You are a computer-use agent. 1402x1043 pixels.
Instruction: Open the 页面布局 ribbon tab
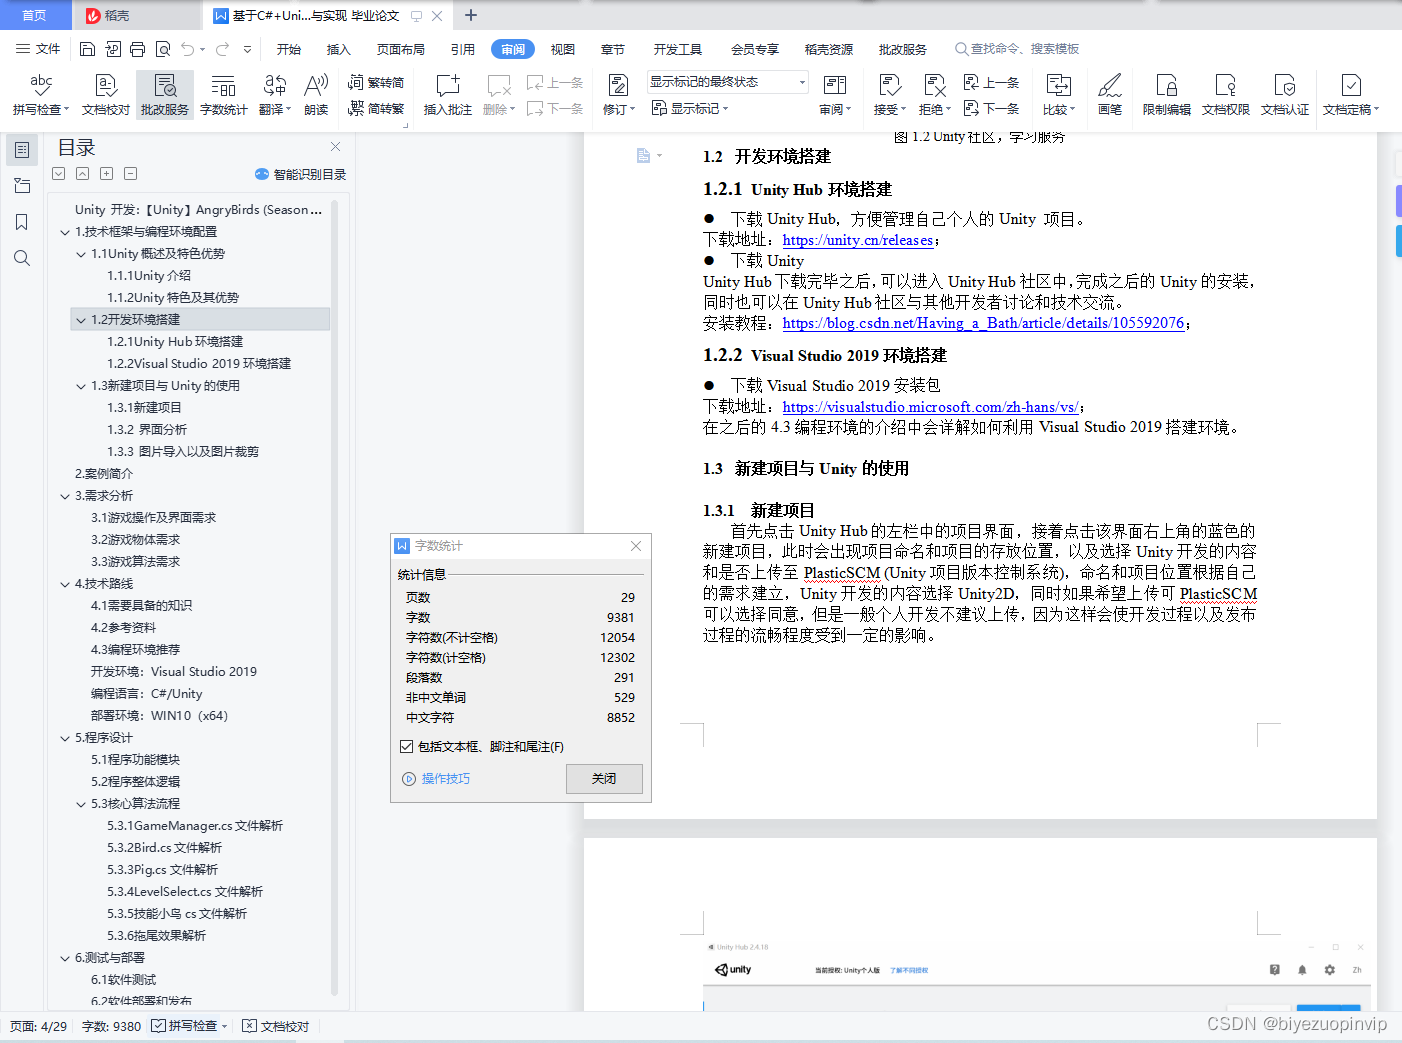tap(401, 49)
